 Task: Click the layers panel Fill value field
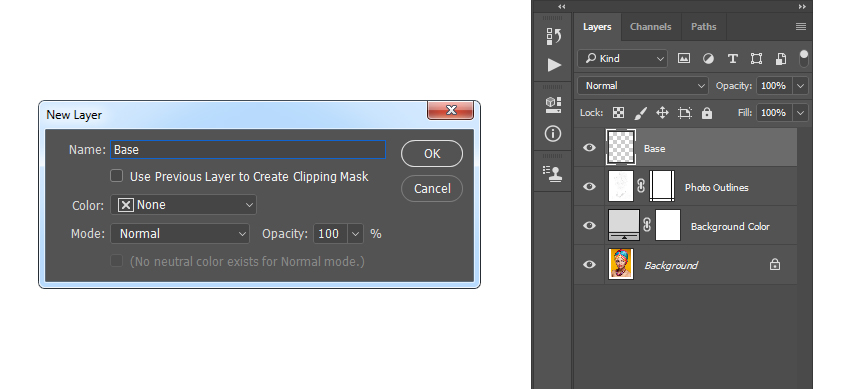tap(775, 113)
